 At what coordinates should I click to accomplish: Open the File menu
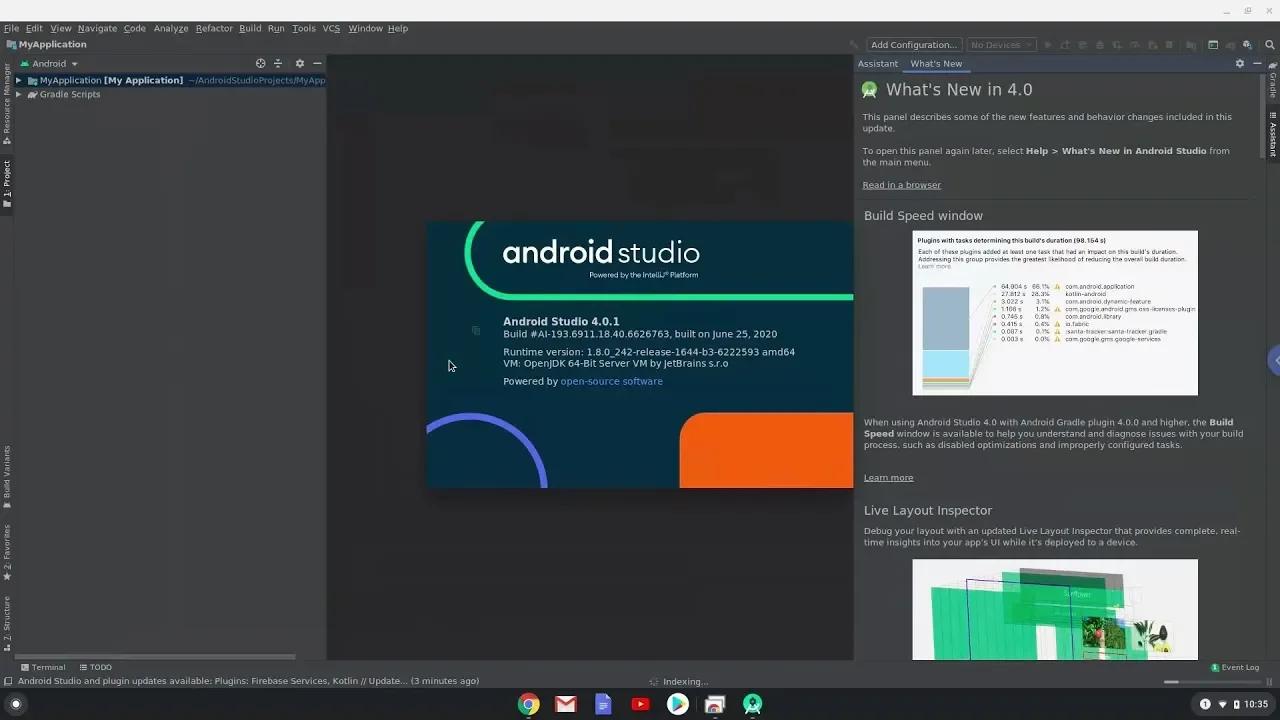pos(11,28)
